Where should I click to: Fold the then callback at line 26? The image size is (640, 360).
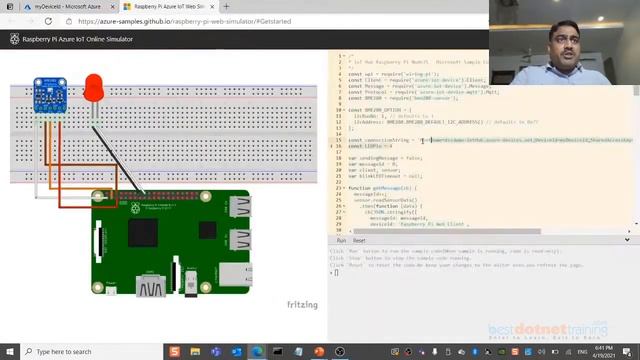344,206
